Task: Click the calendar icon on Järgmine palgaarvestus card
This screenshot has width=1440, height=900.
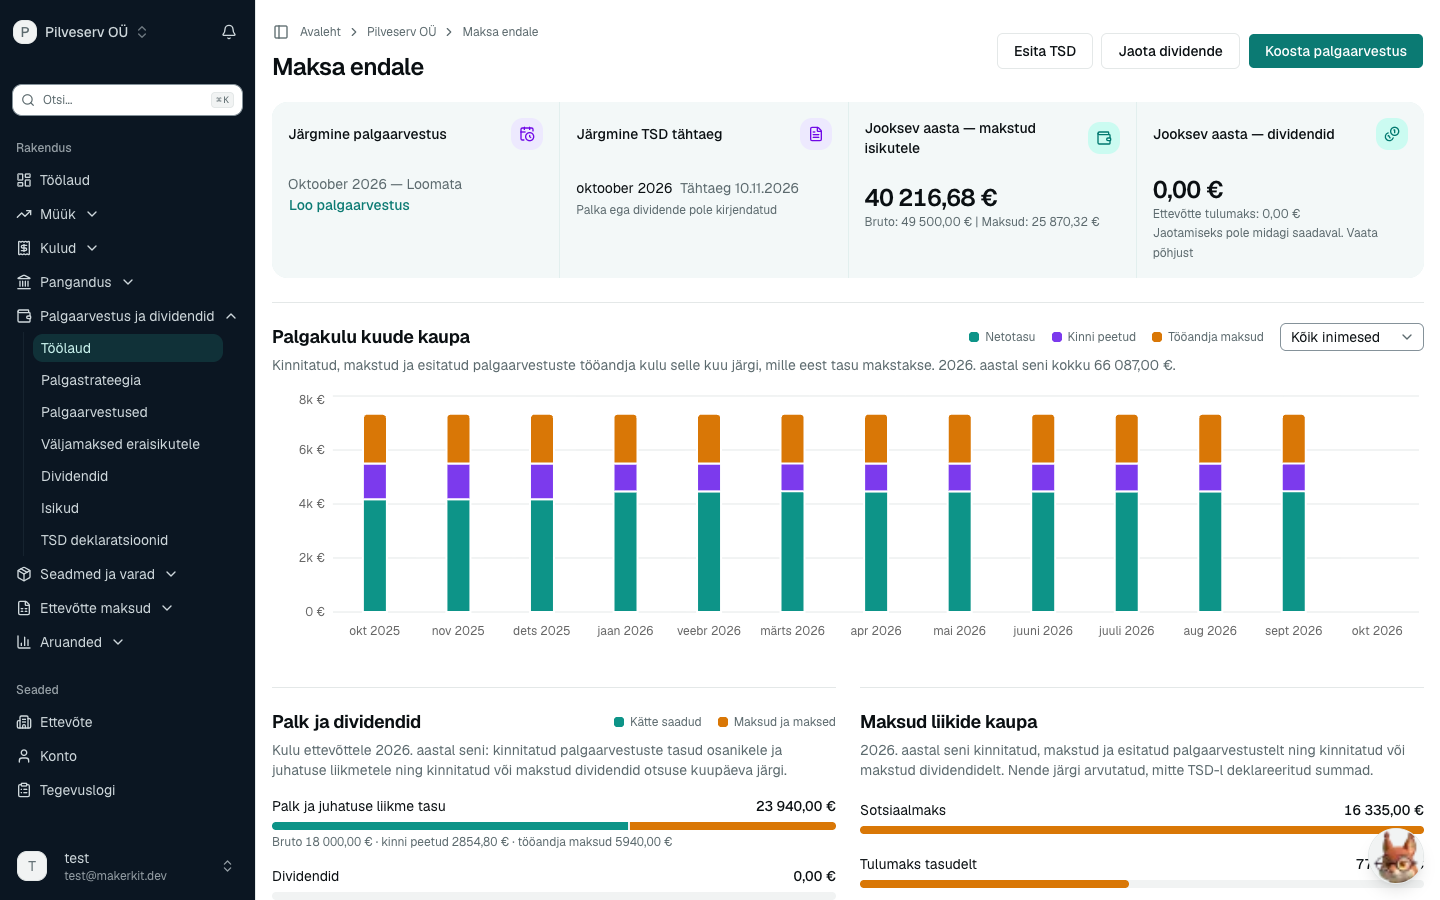Action: (527, 134)
